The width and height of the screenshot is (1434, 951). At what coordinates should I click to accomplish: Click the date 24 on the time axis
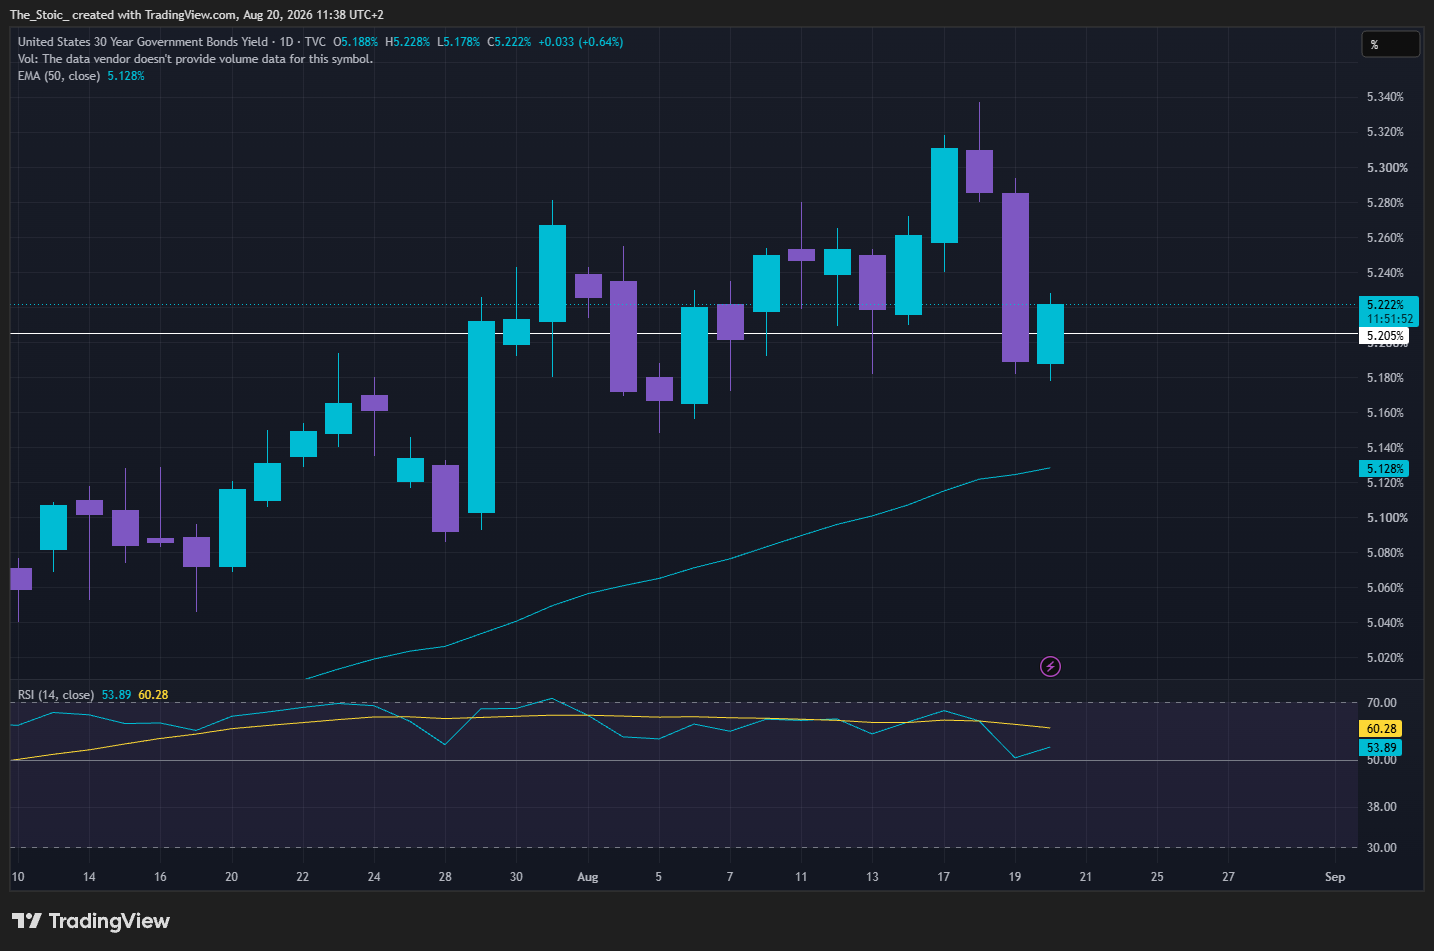pyautogui.click(x=374, y=877)
